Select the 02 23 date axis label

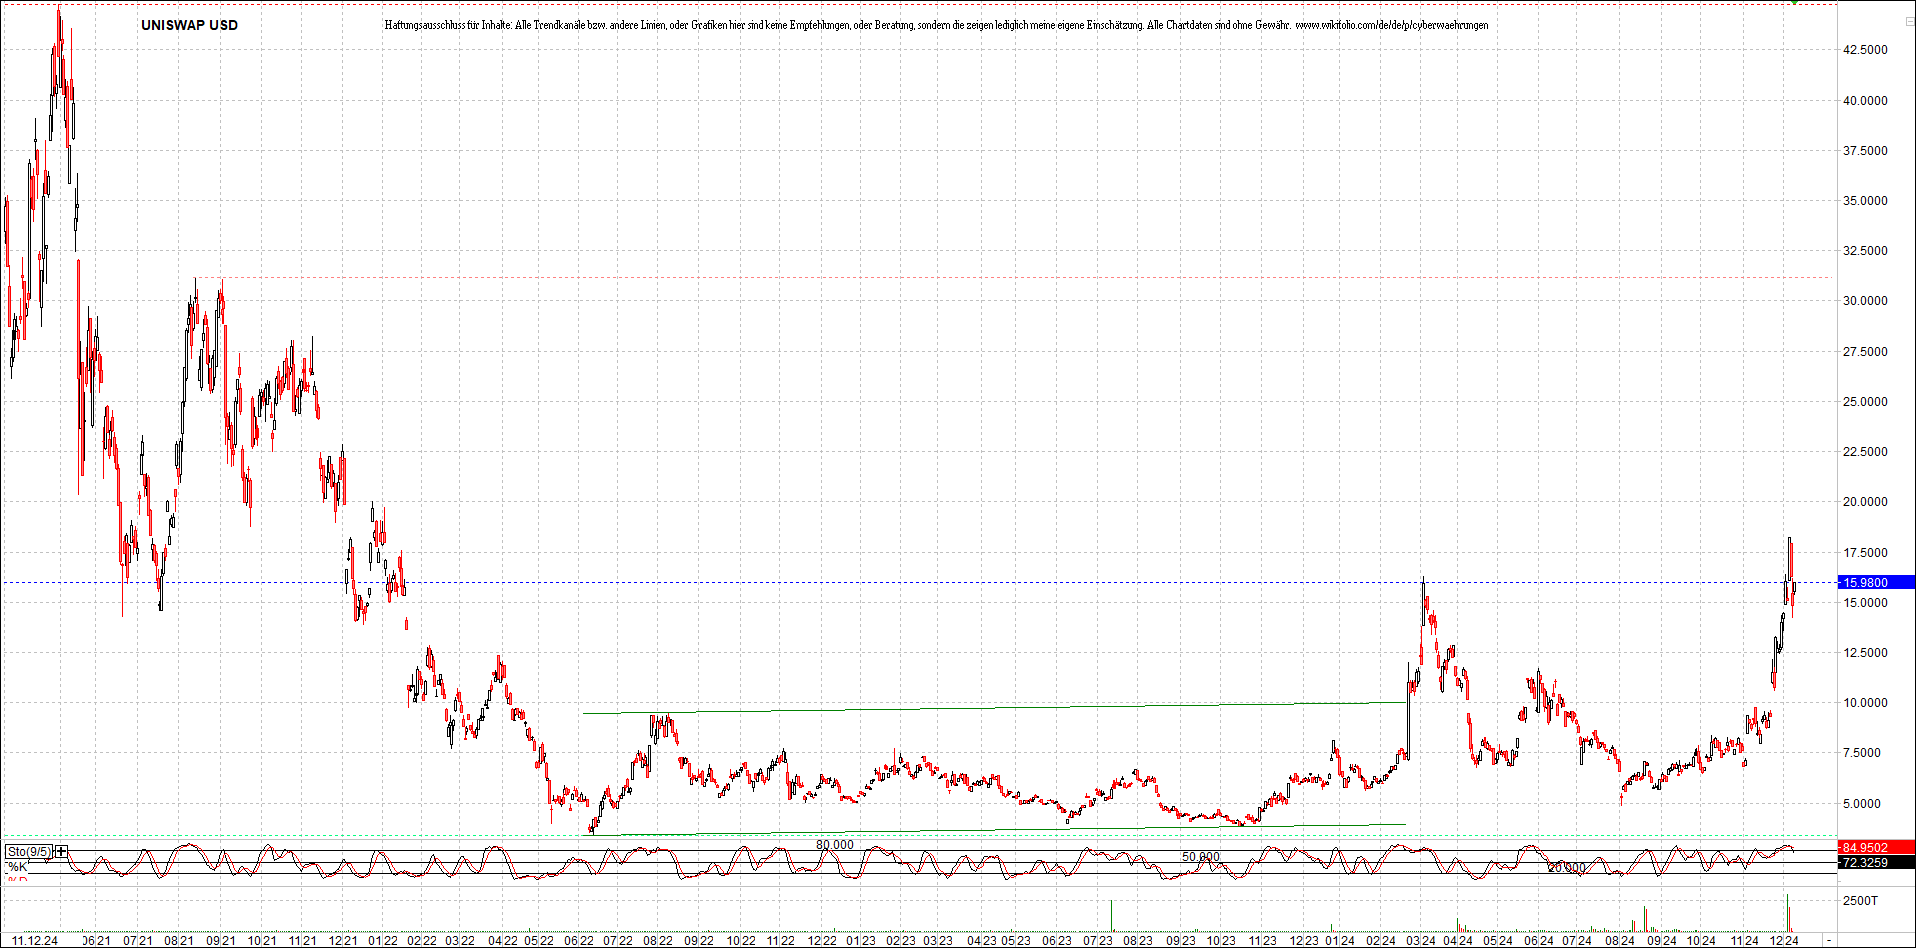901,941
